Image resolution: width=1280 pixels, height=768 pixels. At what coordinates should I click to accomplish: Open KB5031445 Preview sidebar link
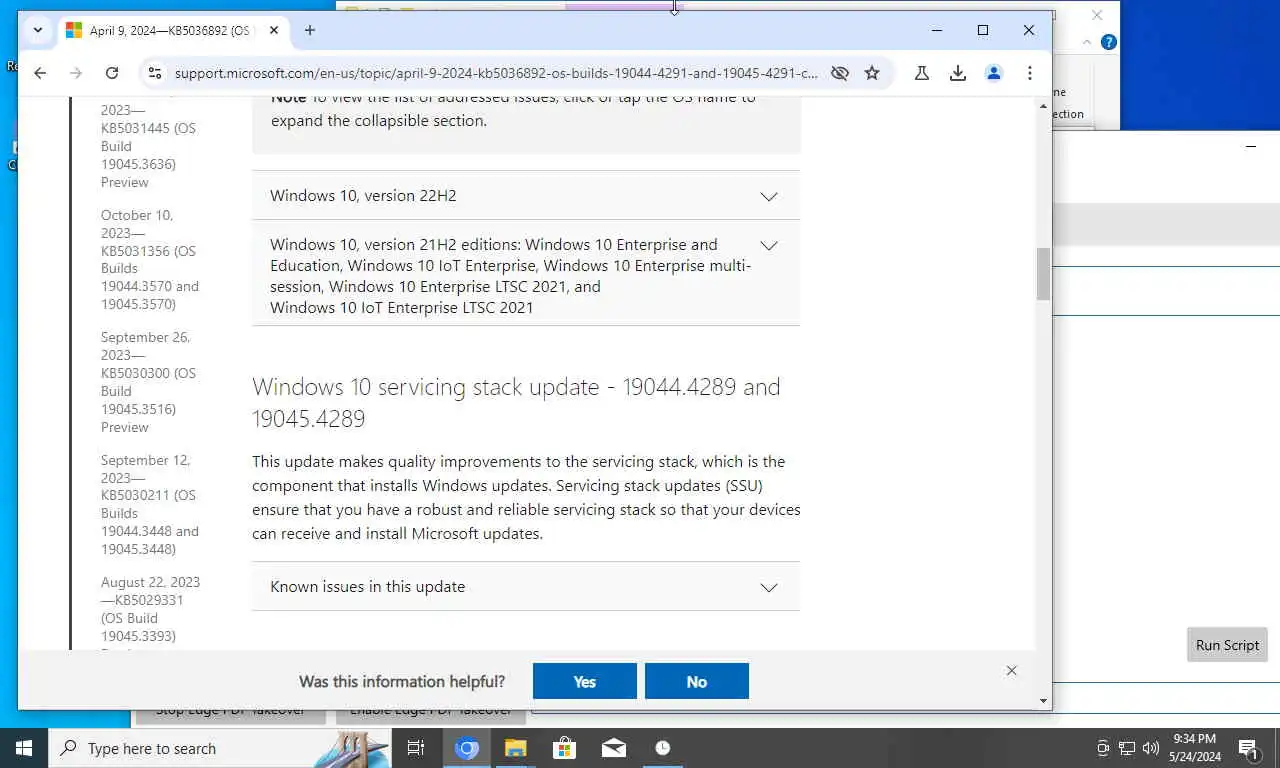click(148, 146)
